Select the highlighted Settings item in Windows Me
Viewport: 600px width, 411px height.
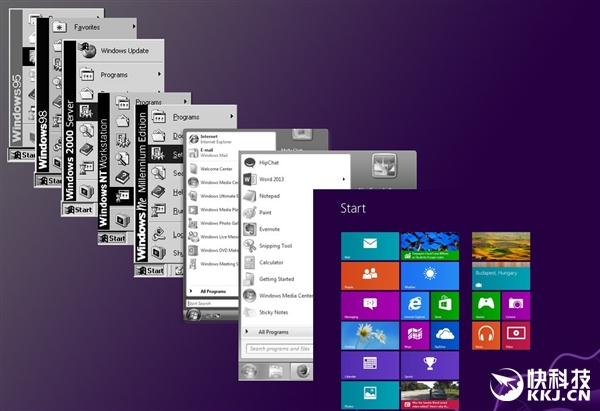coord(166,154)
